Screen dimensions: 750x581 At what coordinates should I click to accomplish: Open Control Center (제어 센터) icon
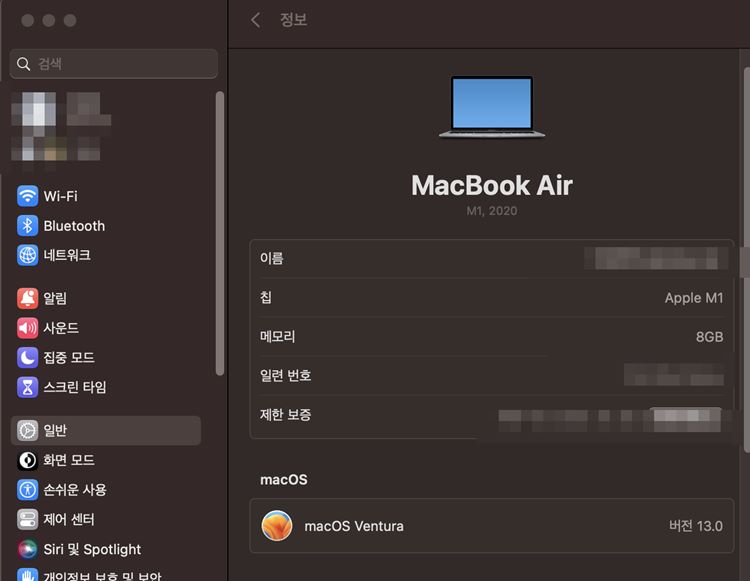(x=27, y=519)
